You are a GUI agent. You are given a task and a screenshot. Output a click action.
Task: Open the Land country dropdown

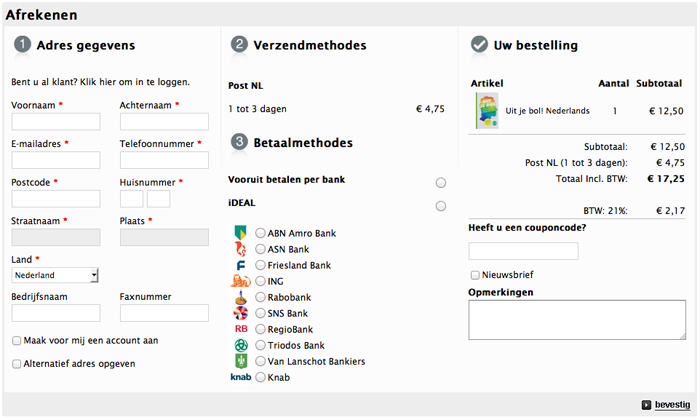55,275
